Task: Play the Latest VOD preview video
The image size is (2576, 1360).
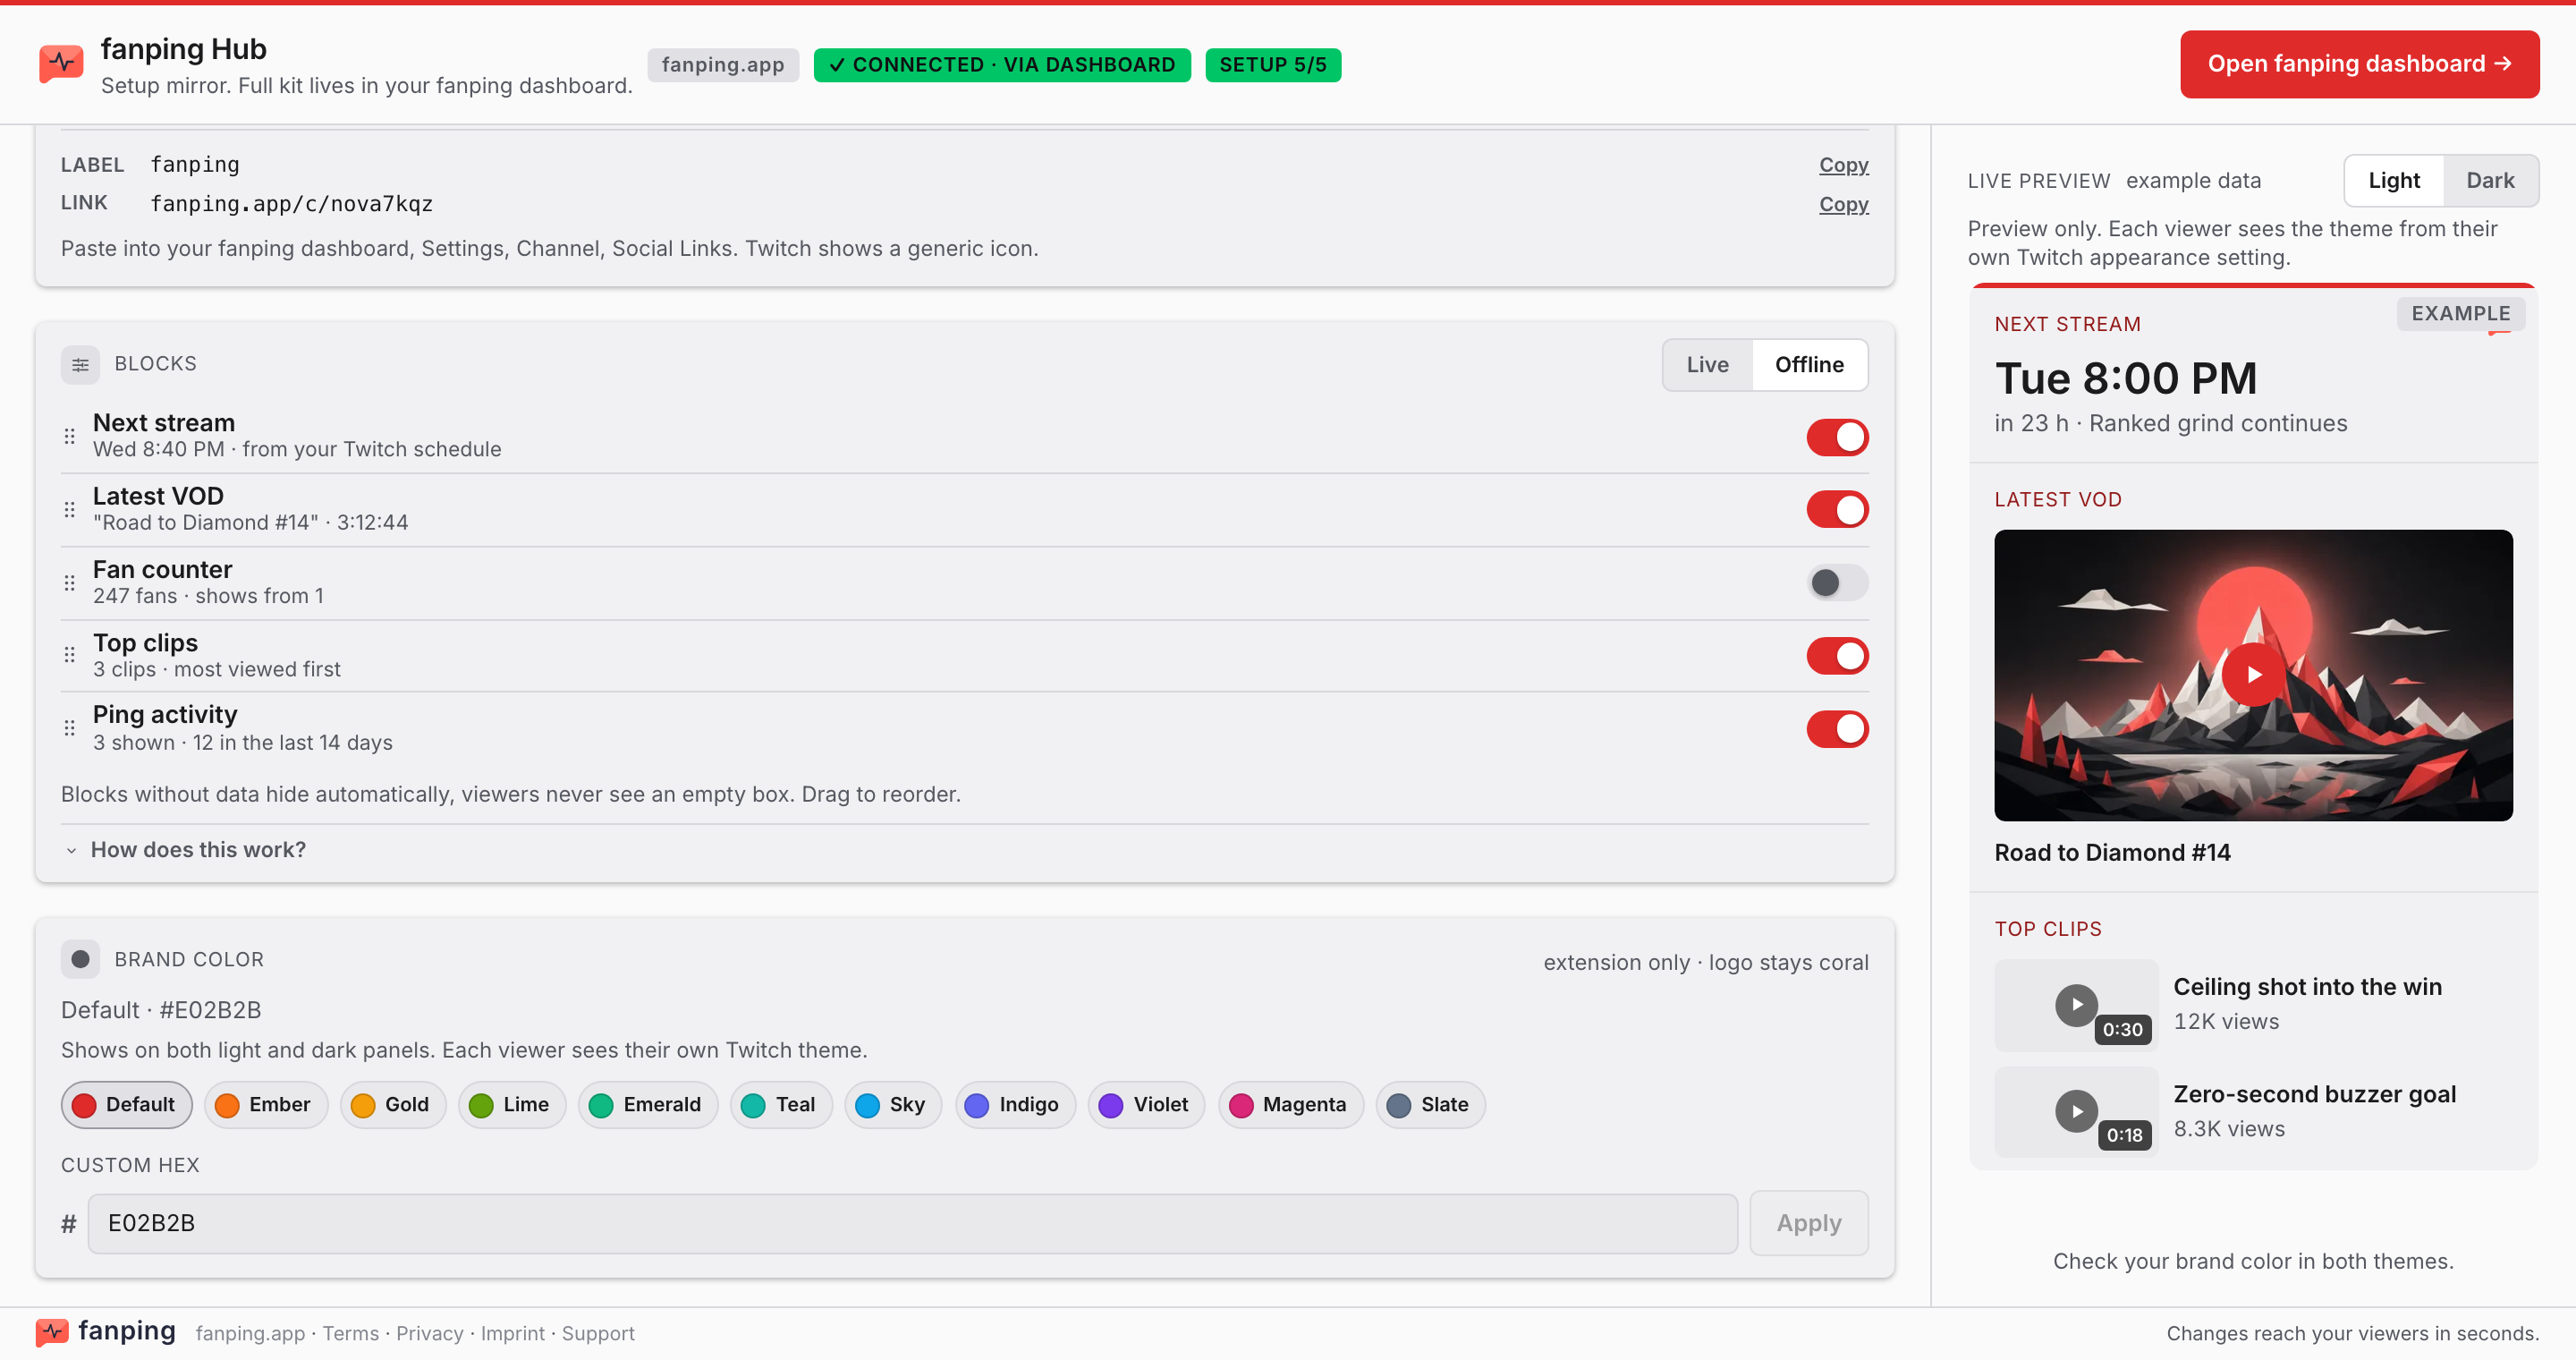Action: click(2253, 675)
